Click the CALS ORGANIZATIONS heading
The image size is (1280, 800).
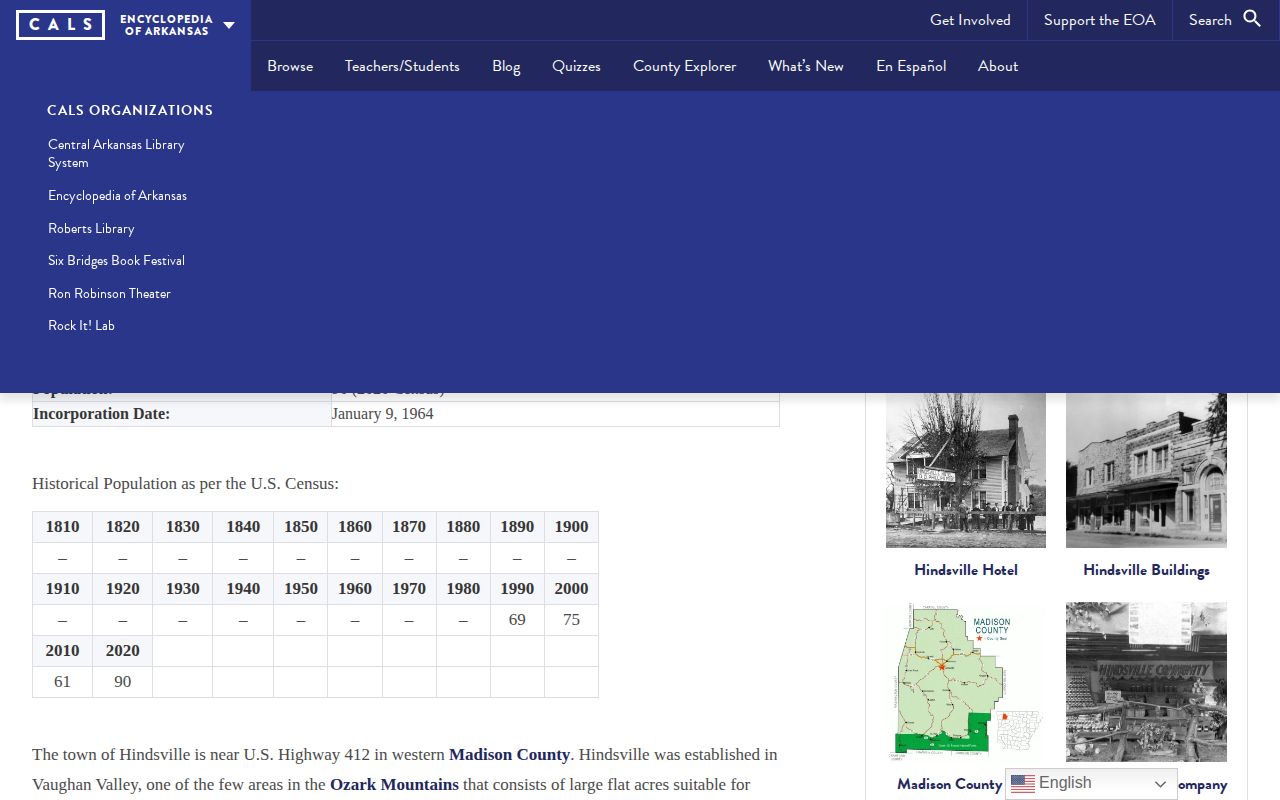tap(130, 110)
